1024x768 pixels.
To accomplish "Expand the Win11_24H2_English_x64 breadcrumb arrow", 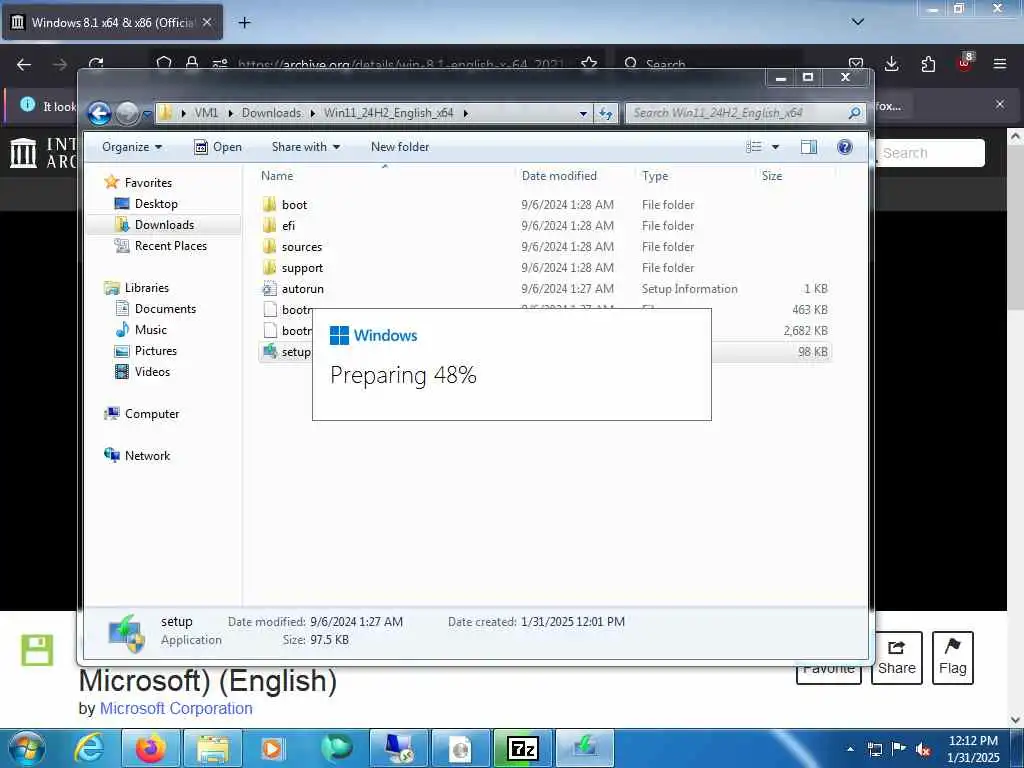I will tap(466, 114).
